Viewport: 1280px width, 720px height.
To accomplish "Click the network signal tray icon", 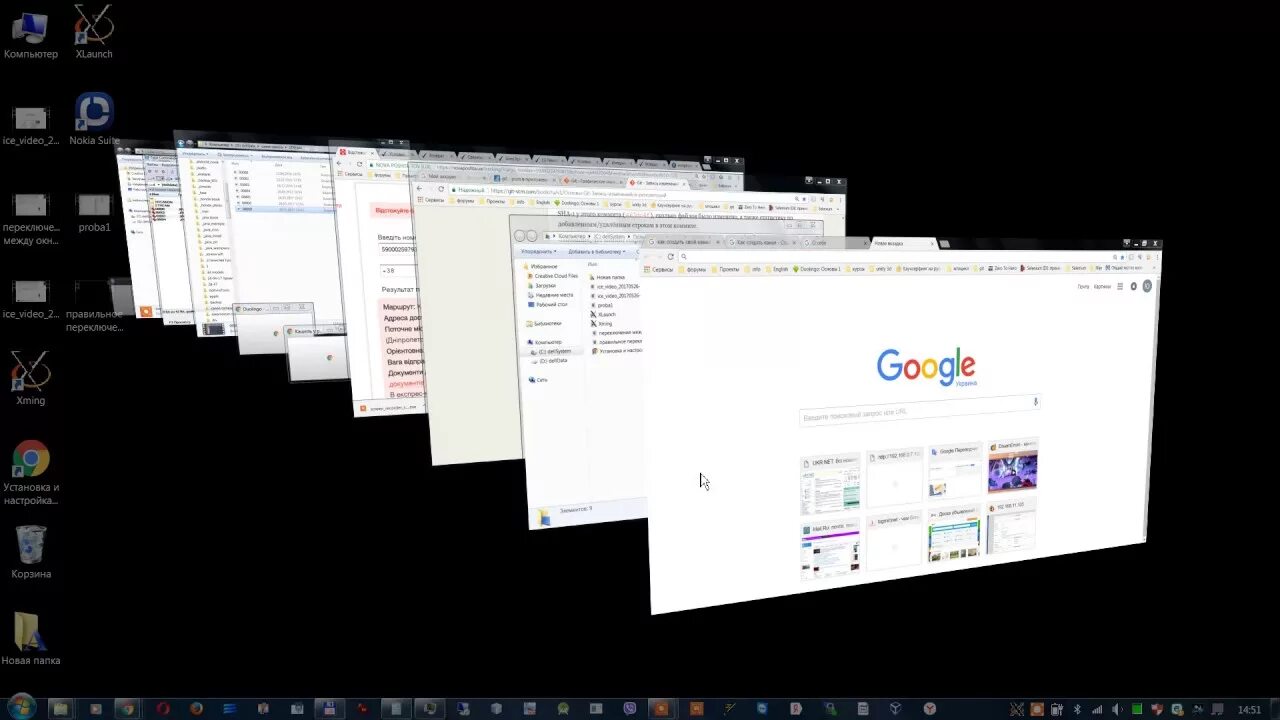I will [x=1097, y=710].
